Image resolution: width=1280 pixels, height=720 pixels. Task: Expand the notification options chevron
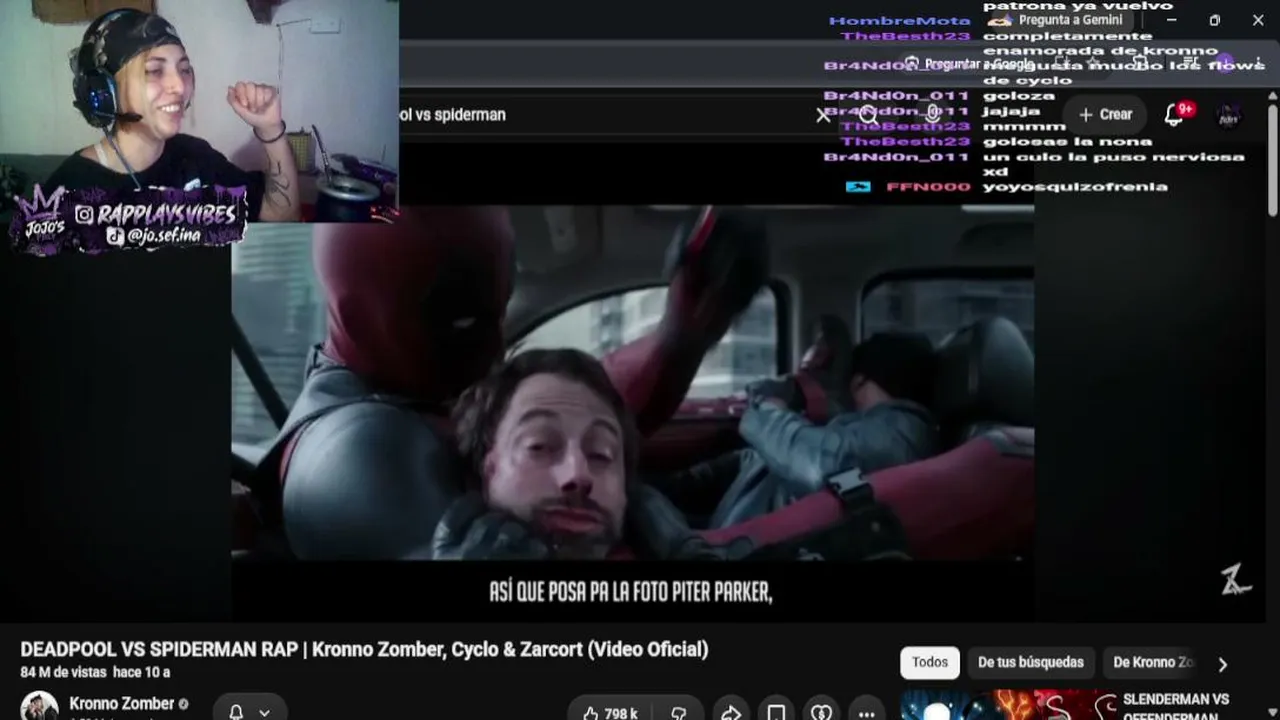[x=265, y=713]
